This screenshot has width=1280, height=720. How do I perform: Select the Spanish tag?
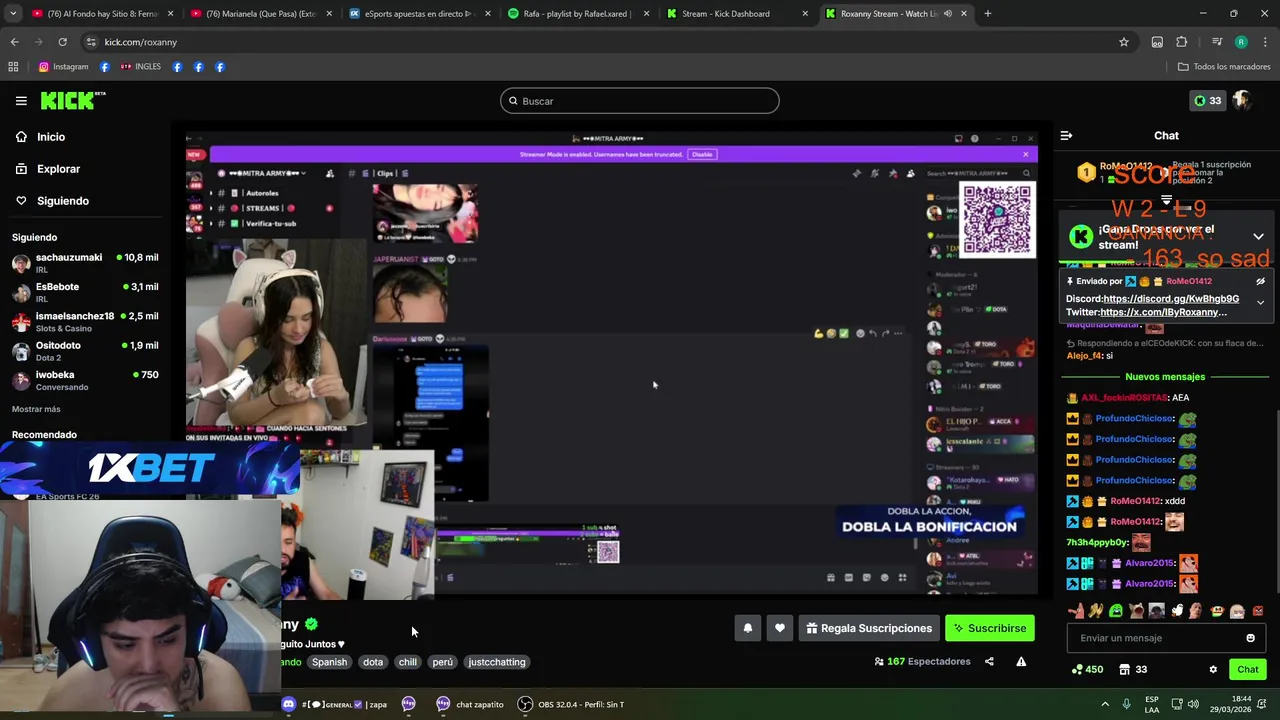point(329,662)
